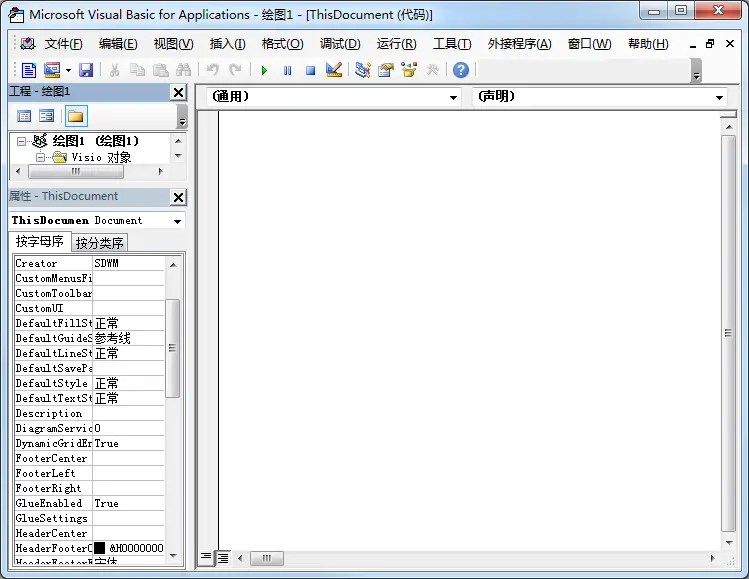Click Procedure View button at bottom left
The image size is (749, 579).
[x=206, y=558]
